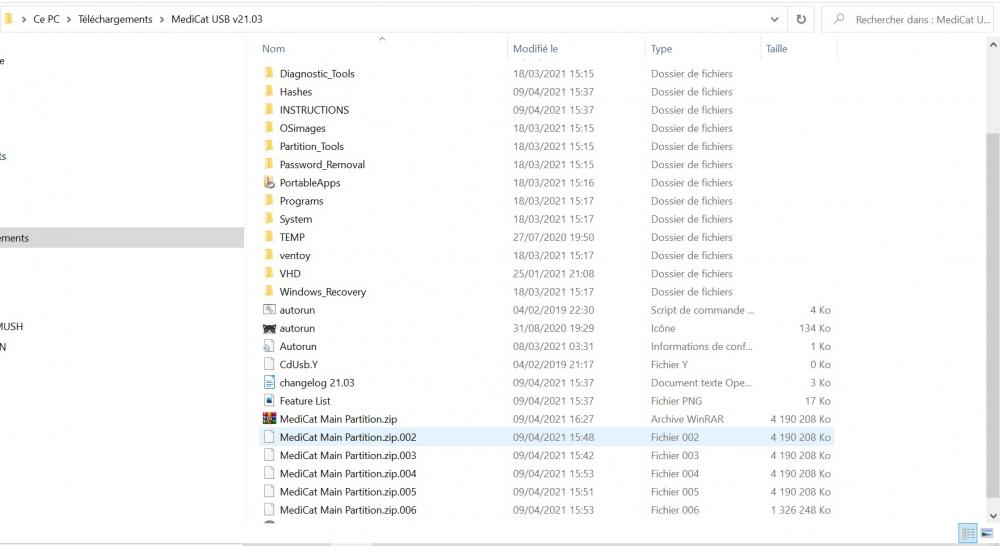Click the vertical scrollbar of file list
The height and width of the screenshot is (546, 1000).
click(x=992, y=300)
